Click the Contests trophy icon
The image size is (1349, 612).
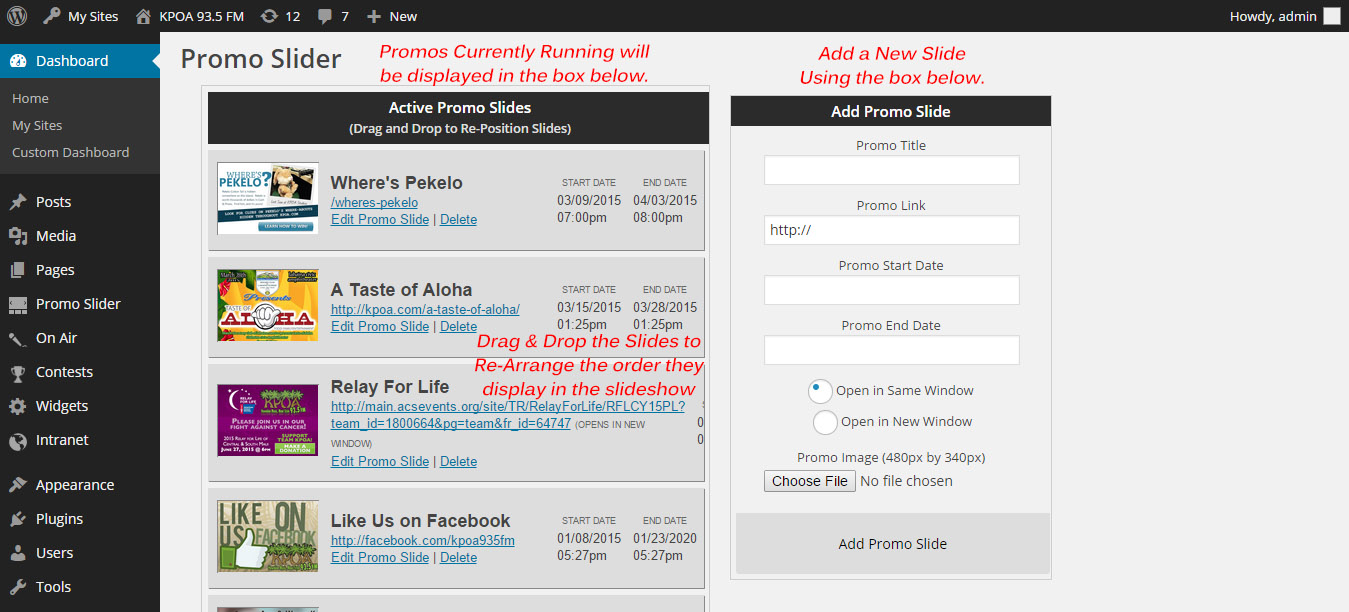18,372
